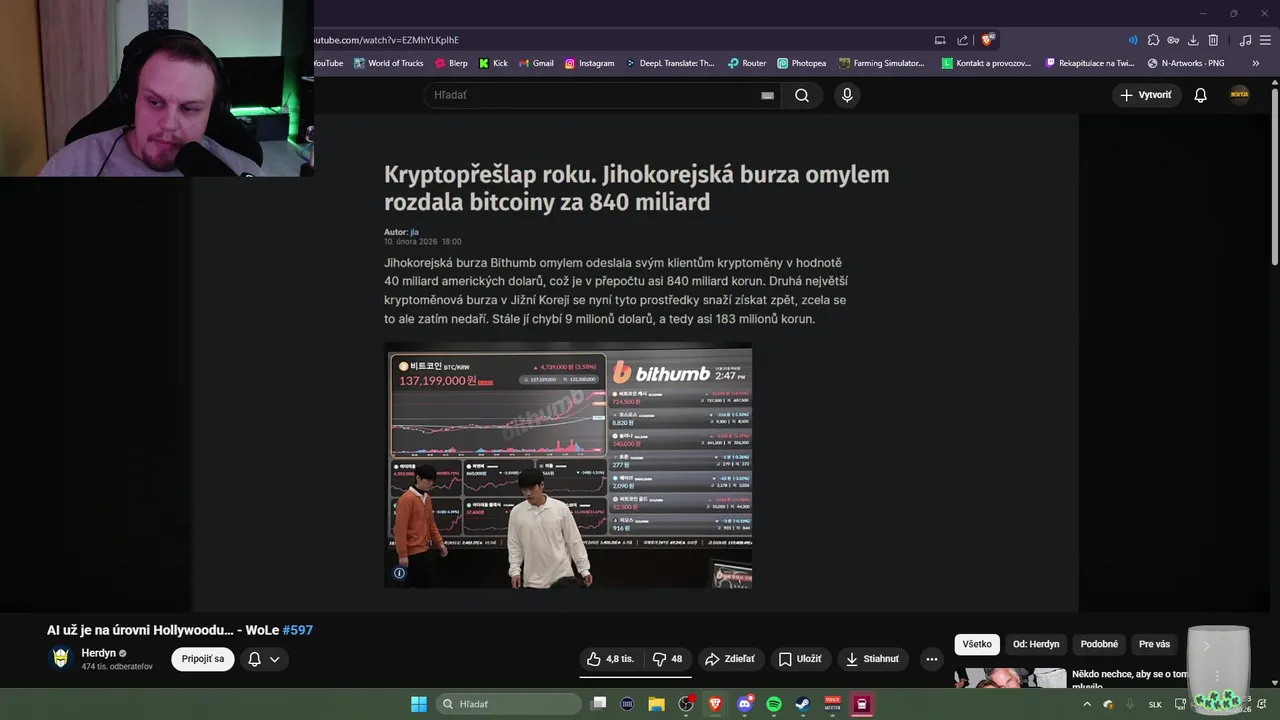Open YouTube notifications bell
Viewport: 1280px width, 720px height.
[x=1200, y=95]
